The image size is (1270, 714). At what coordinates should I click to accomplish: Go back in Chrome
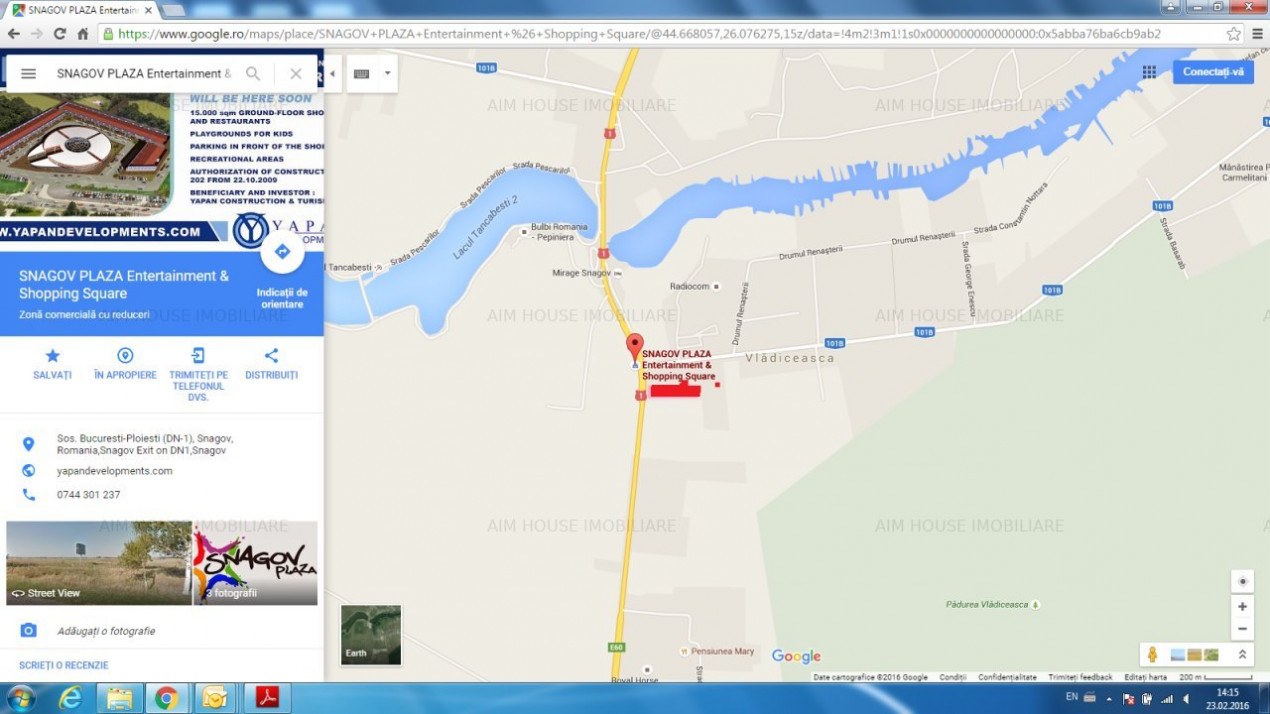(14, 33)
